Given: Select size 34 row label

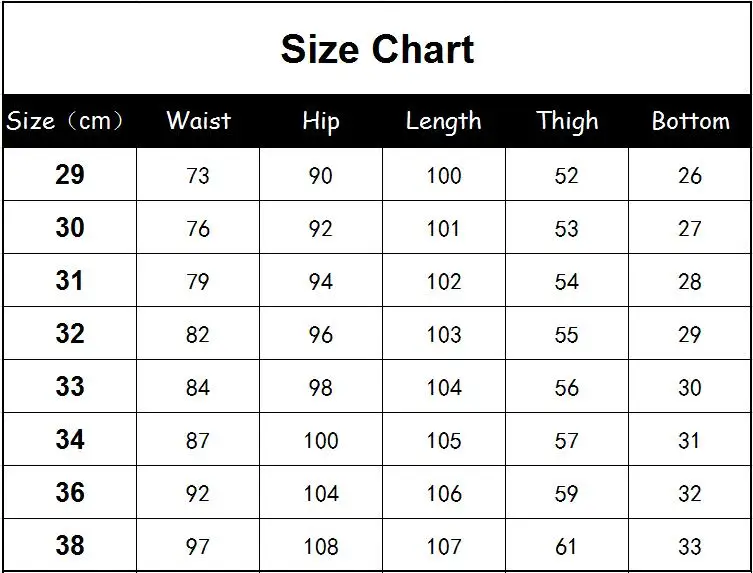Looking at the screenshot, I should (x=70, y=439).
